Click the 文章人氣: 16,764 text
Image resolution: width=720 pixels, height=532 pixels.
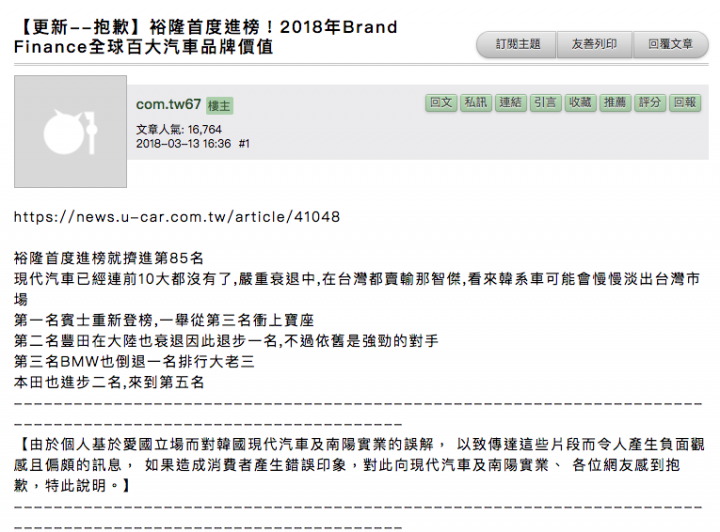pos(179,129)
